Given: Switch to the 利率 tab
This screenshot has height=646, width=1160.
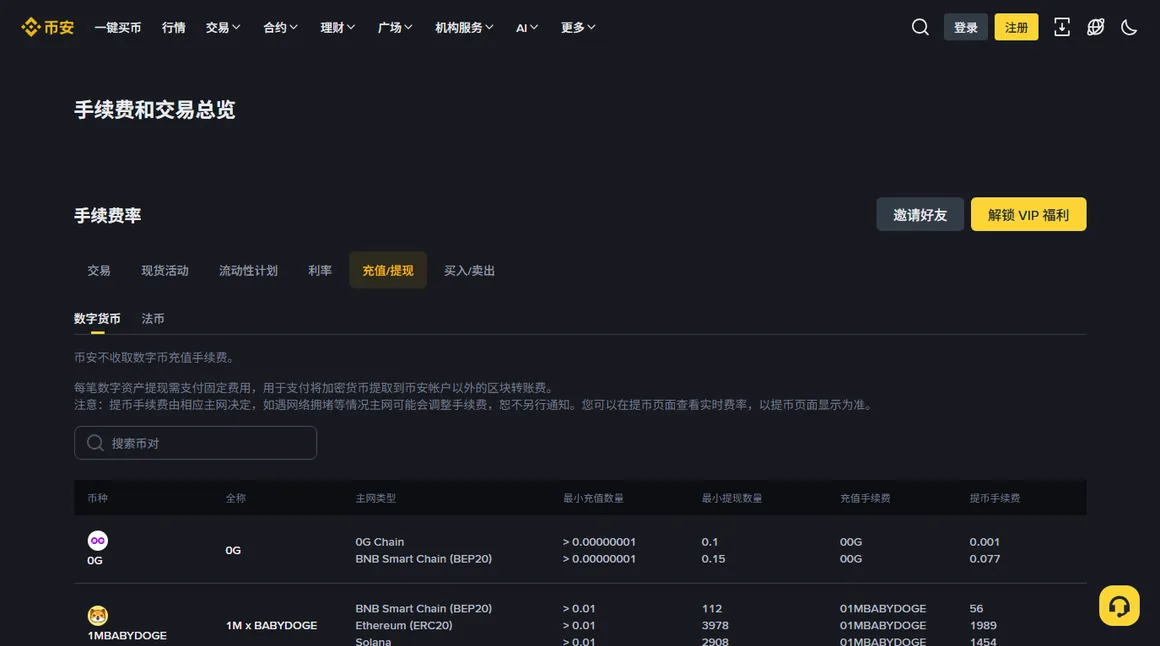Looking at the screenshot, I should tap(320, 271).
